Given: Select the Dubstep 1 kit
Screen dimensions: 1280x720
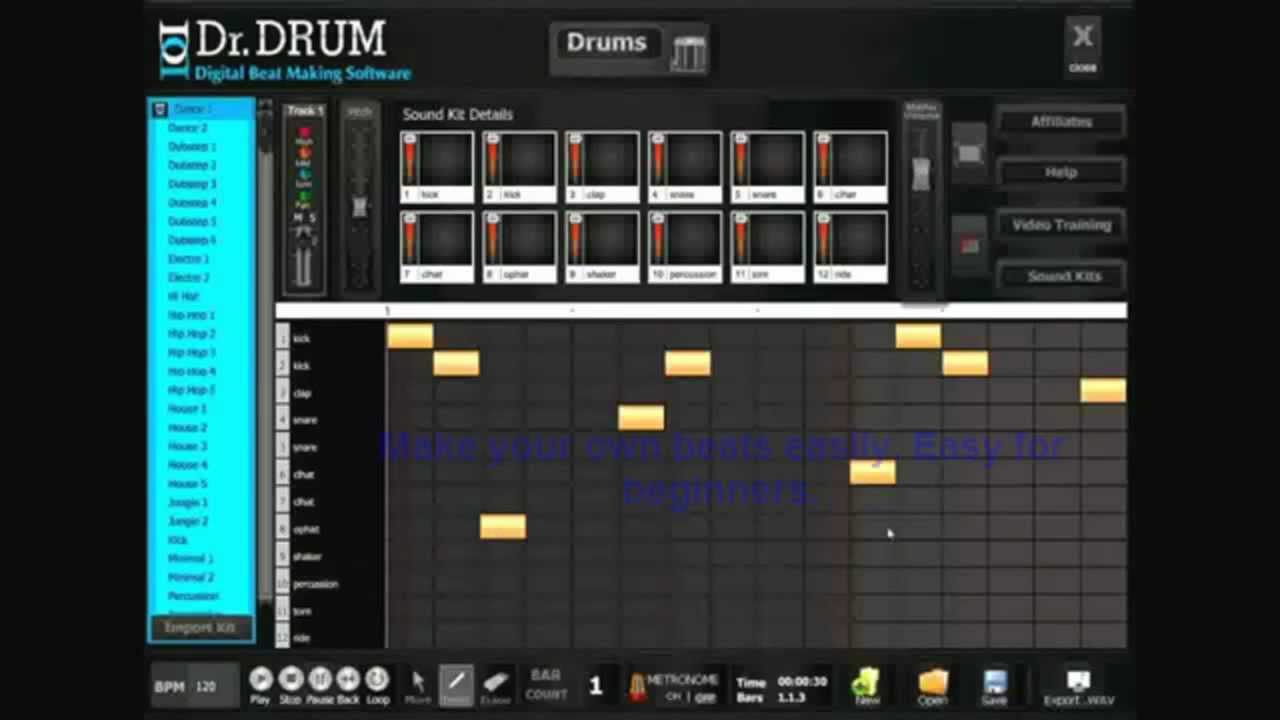Looking at the screenshot, I should click(x=192, y=147).
